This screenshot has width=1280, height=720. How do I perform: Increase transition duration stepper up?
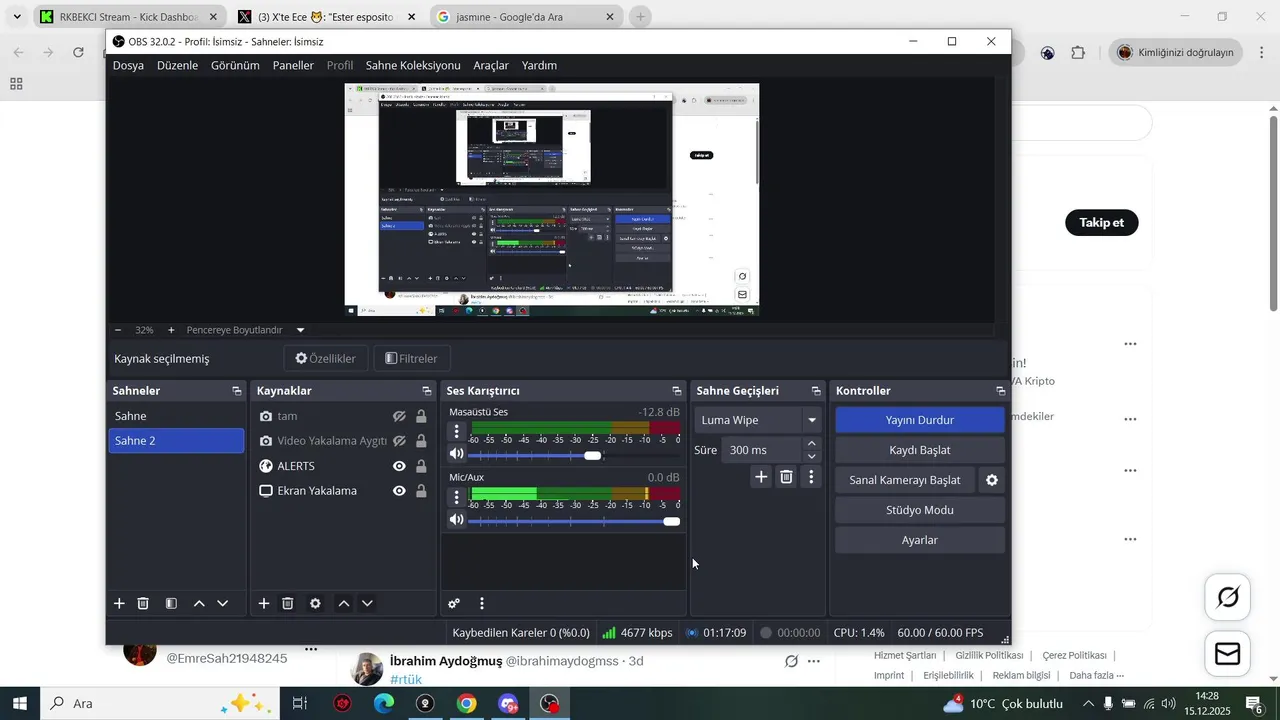812,443
